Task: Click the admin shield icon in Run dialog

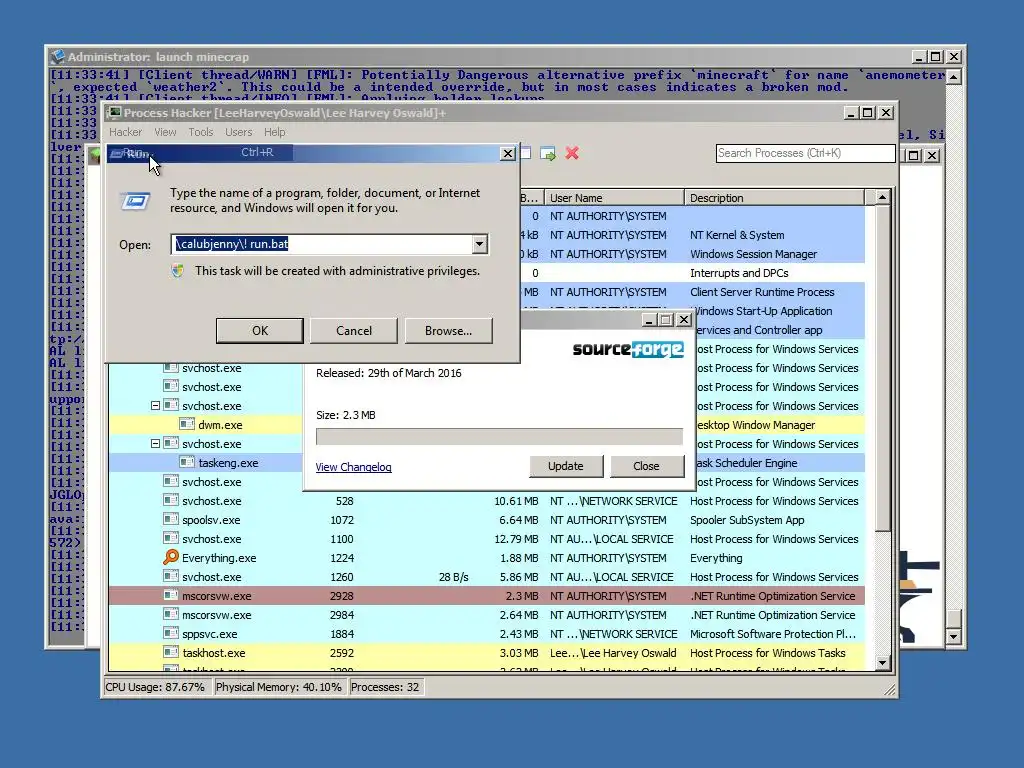Action: tap(178, 270)
